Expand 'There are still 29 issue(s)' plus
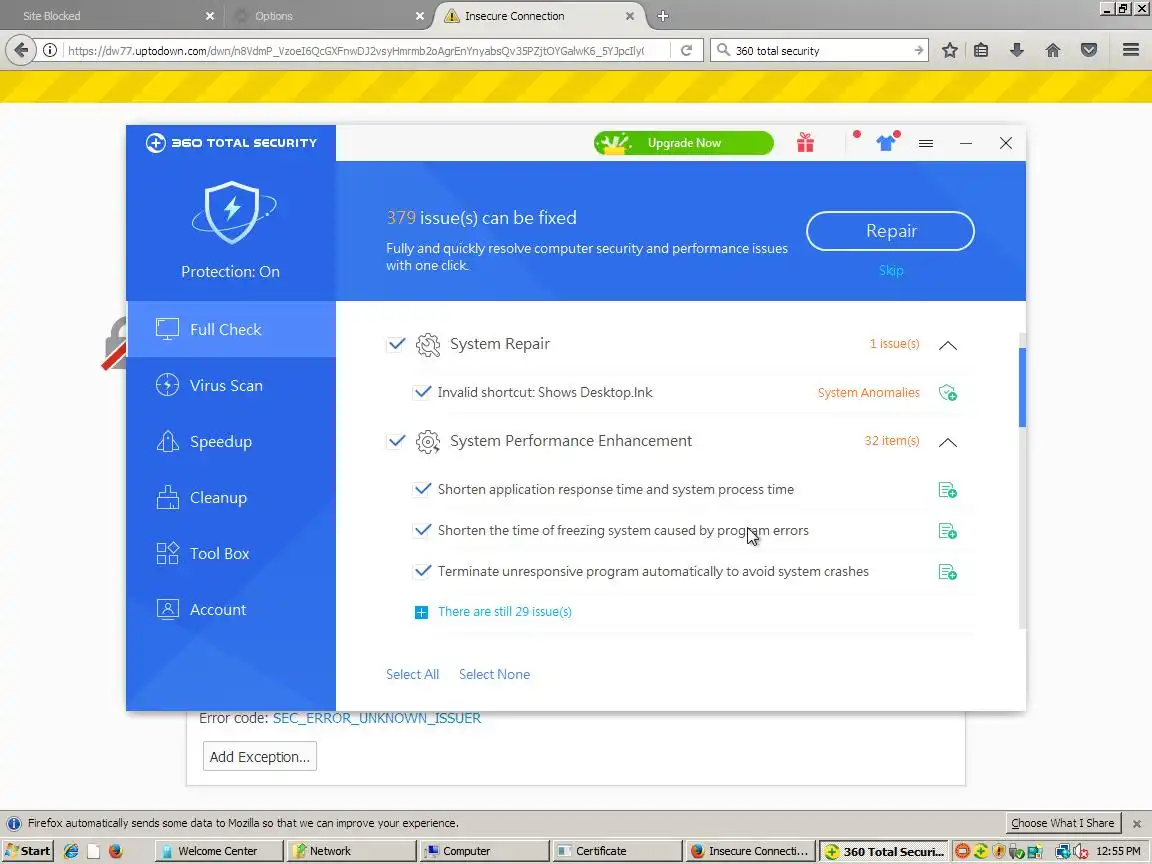The height and width of the screenshot is (864, 1152). (x=421, y=612)
